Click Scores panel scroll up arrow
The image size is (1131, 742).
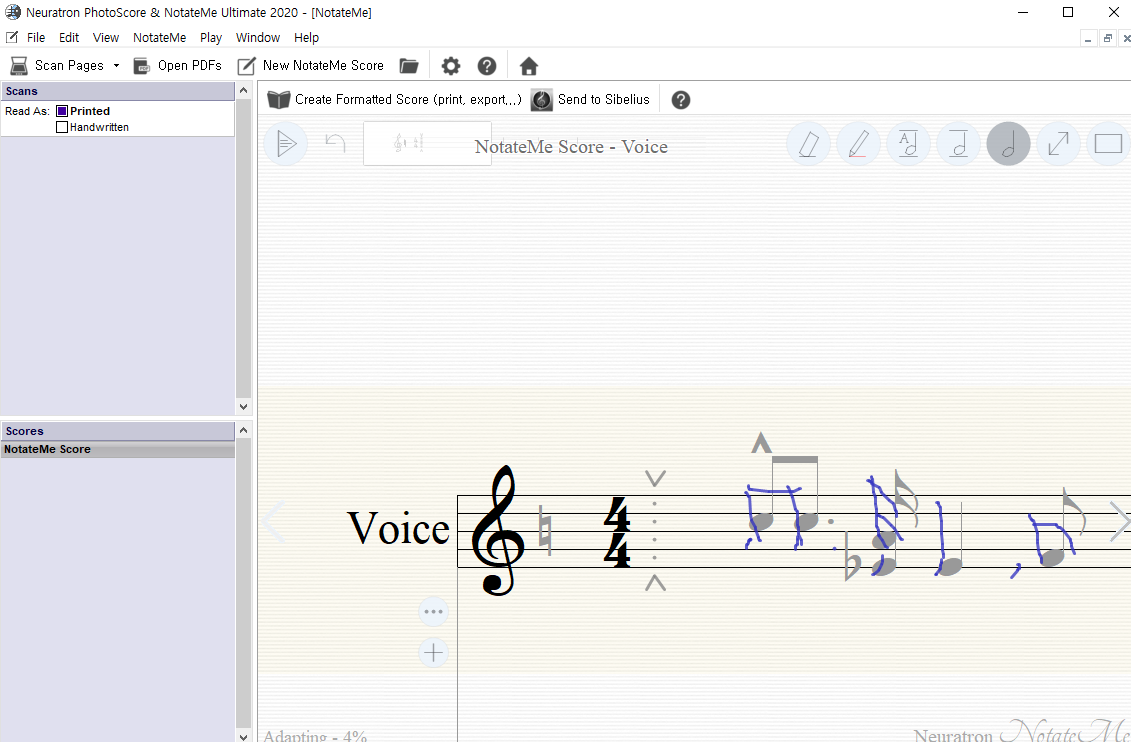pyautogui.click(x=244, y=430)
